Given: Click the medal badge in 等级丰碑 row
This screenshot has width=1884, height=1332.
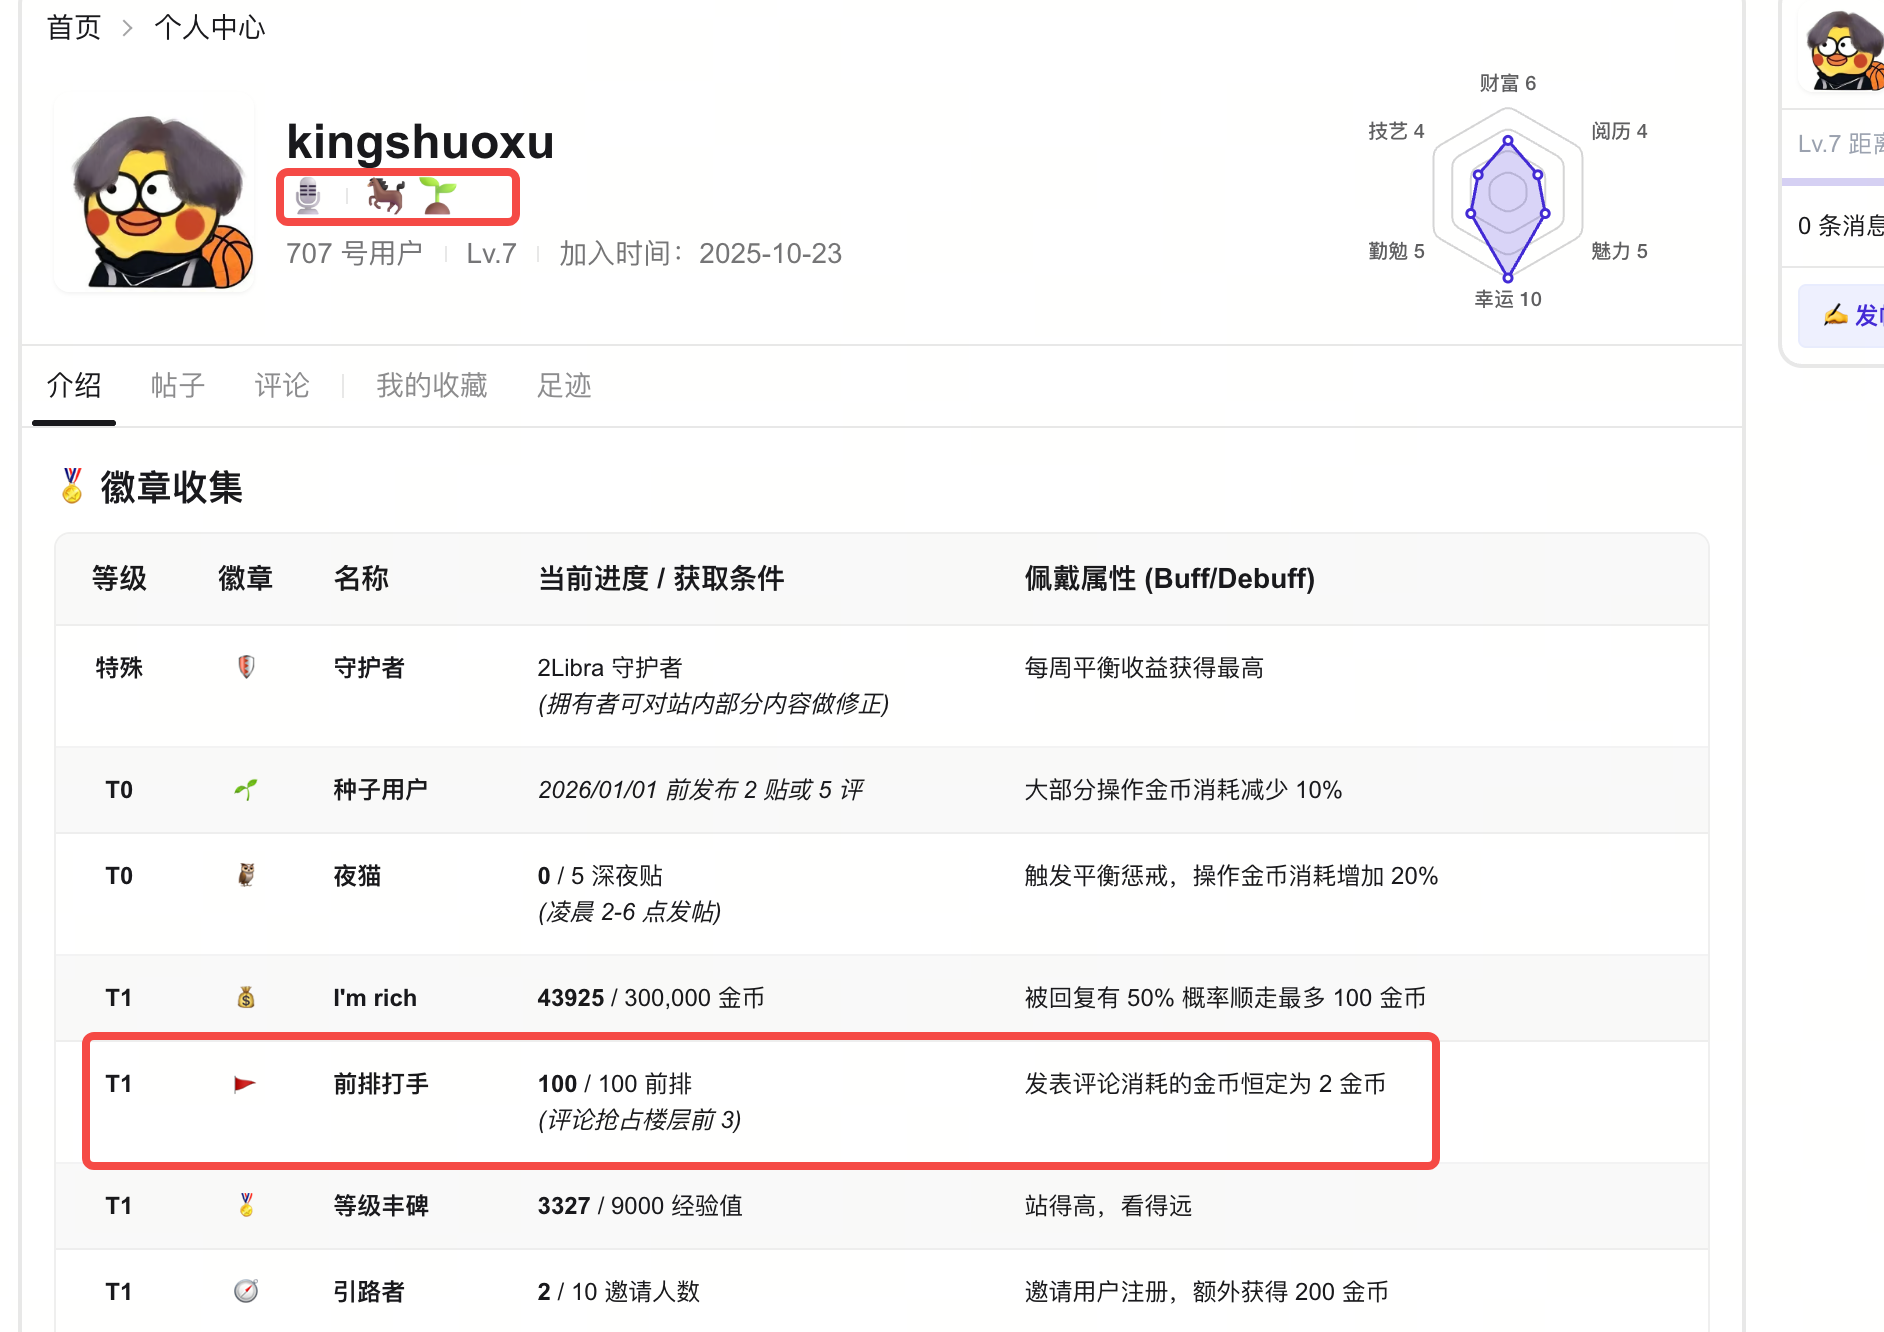Looking at the screenshot, I should pyautogui.click(x=246, y=1206).
